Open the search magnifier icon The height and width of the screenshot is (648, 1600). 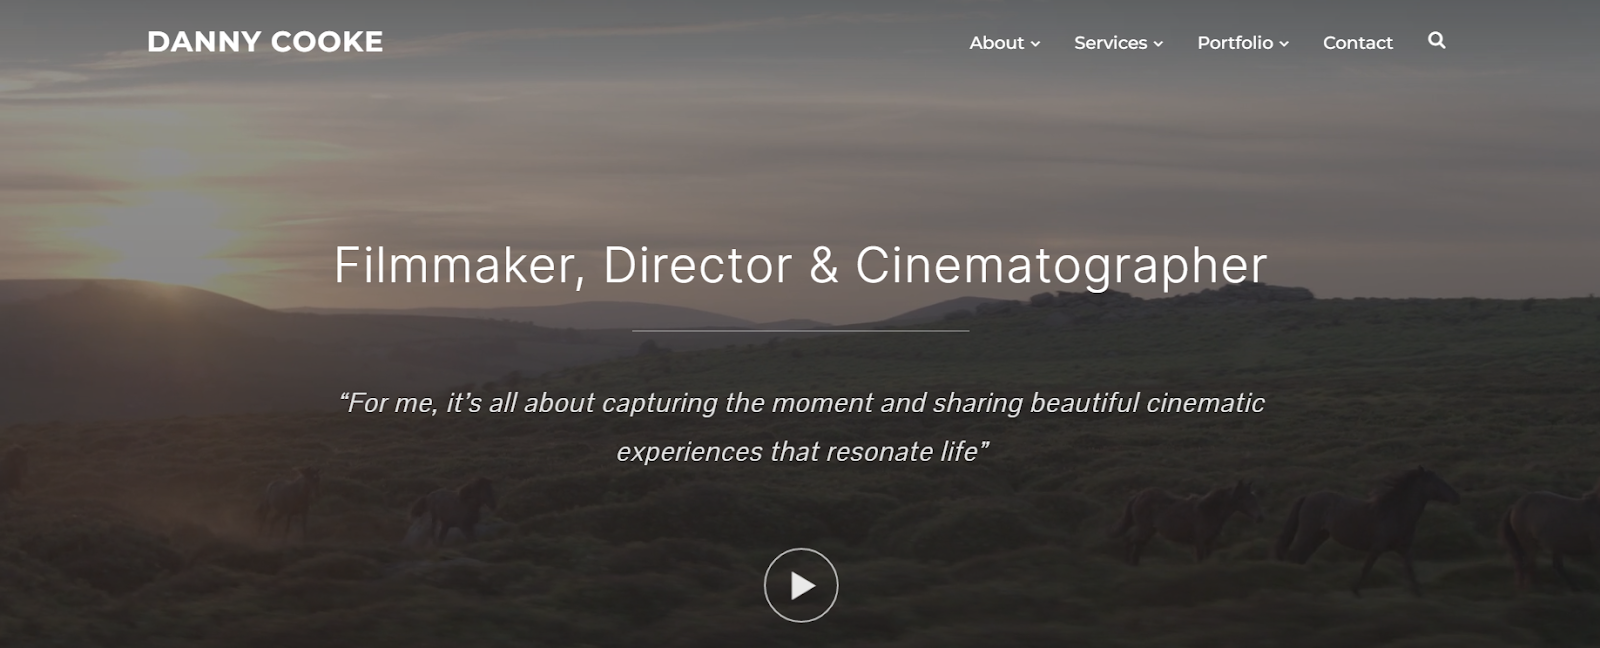(x=1437, y=41)
